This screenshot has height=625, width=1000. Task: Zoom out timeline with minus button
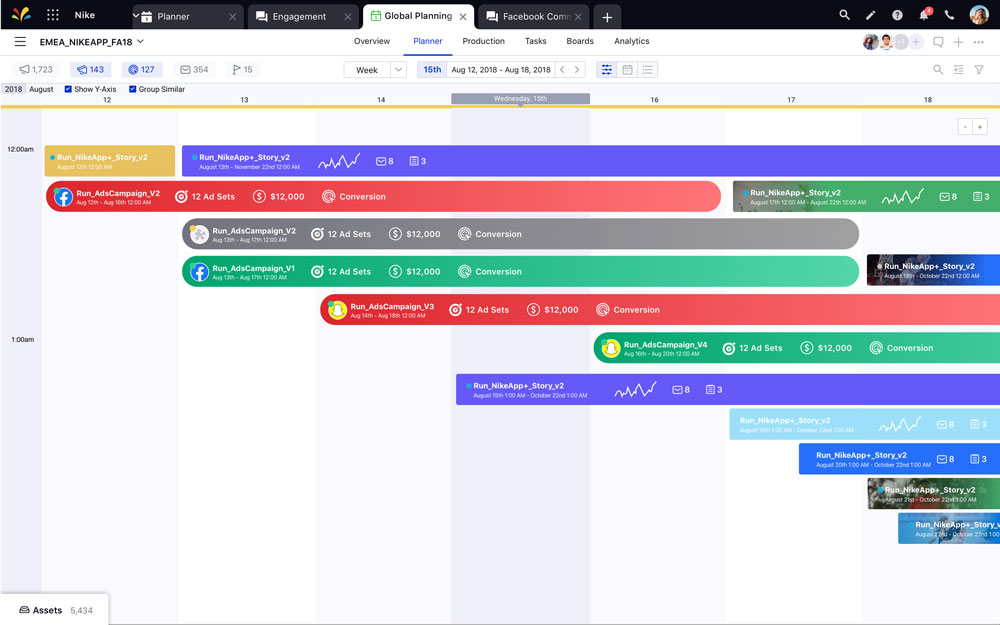pyautogui.click(x=965, y=126)
